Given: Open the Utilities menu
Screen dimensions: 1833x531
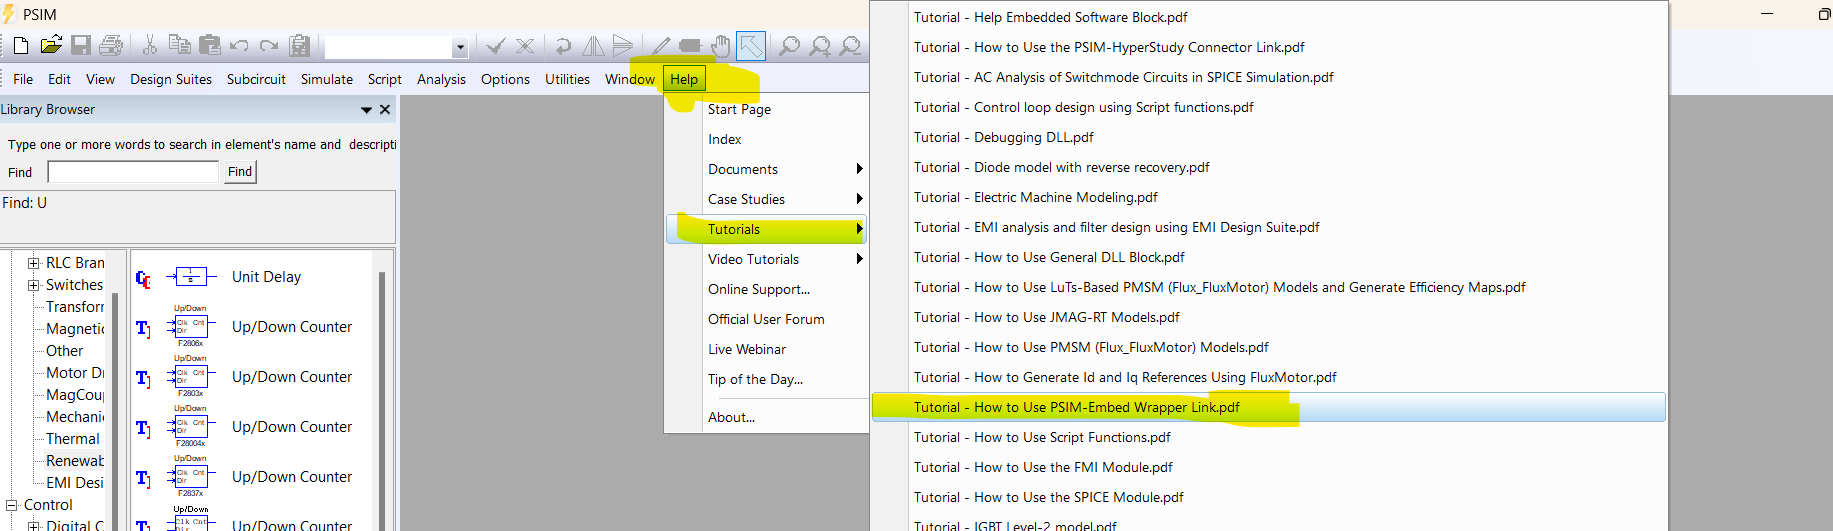Looking at the screenshot, I should (x=567, y=79).
